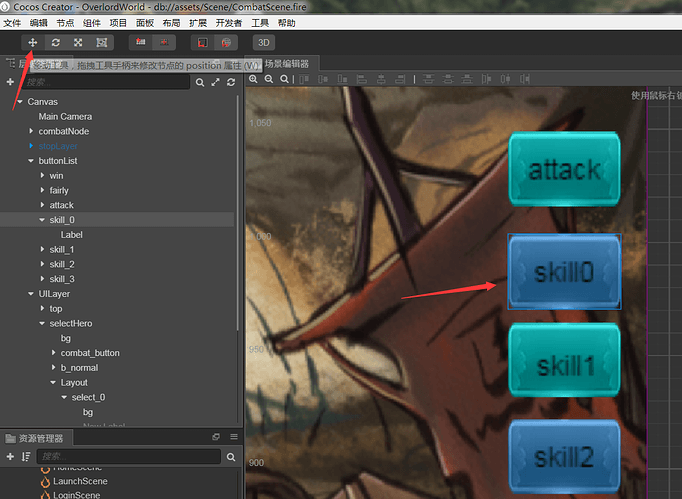The height and width of the screenshot is (499, 682).
Task: Reset scene editor zoom
Action: point(284,79)
